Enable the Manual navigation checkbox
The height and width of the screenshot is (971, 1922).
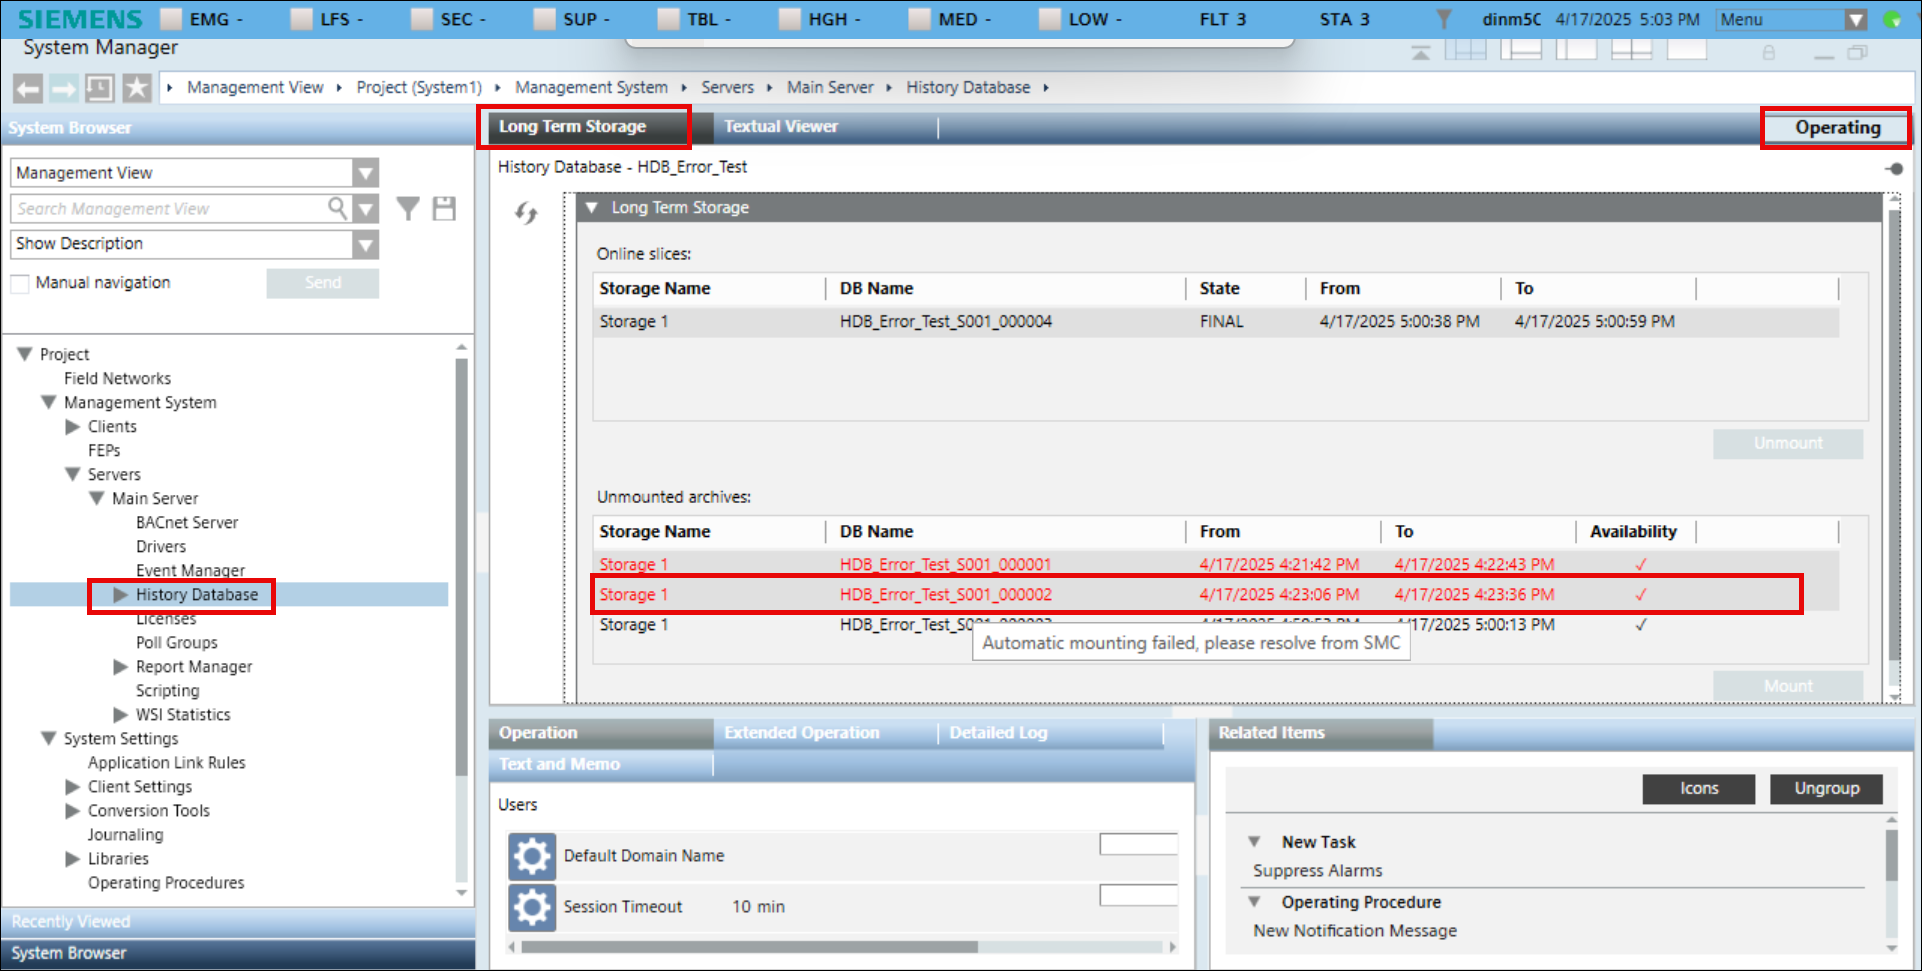coord(20,283)
